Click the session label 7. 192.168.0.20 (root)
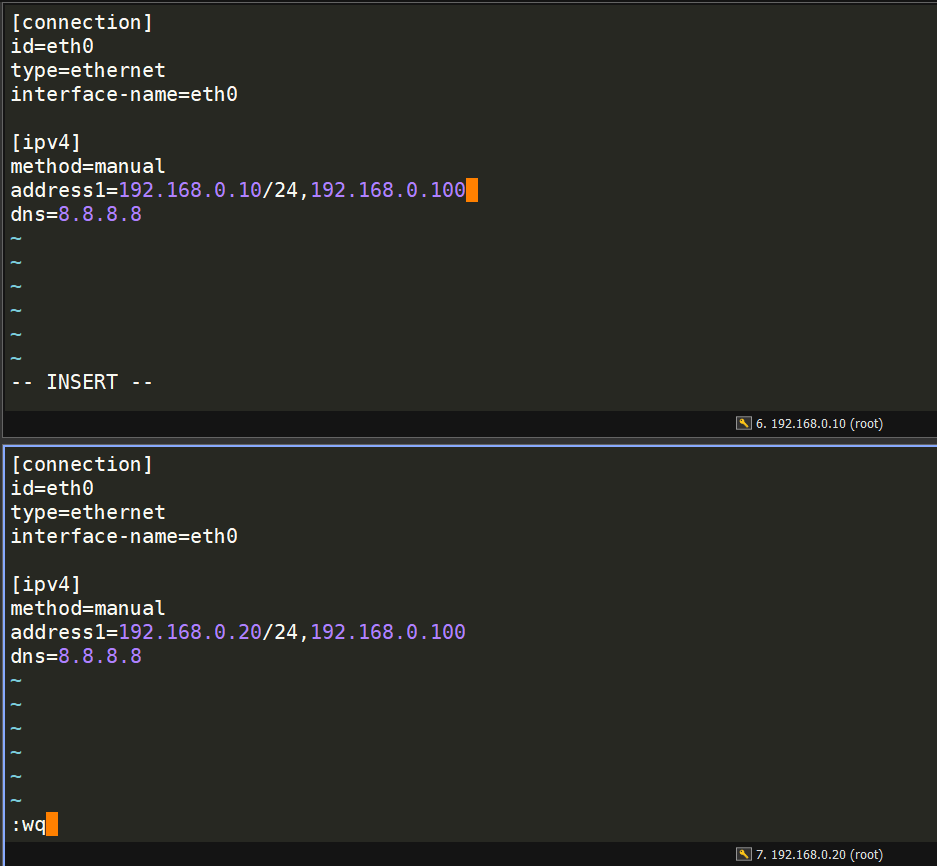This screenshot has width=937, height=866. [x=819, y=855]
